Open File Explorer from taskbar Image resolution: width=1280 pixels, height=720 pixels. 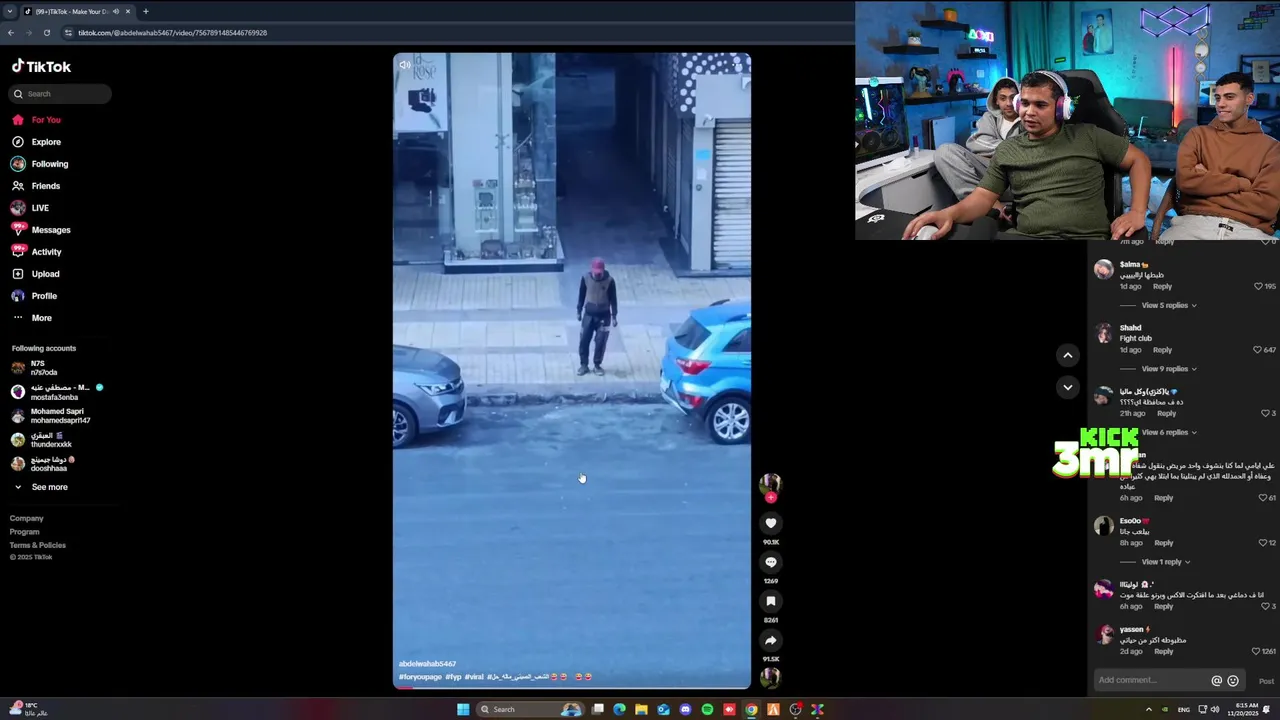[x=641, y=709]
